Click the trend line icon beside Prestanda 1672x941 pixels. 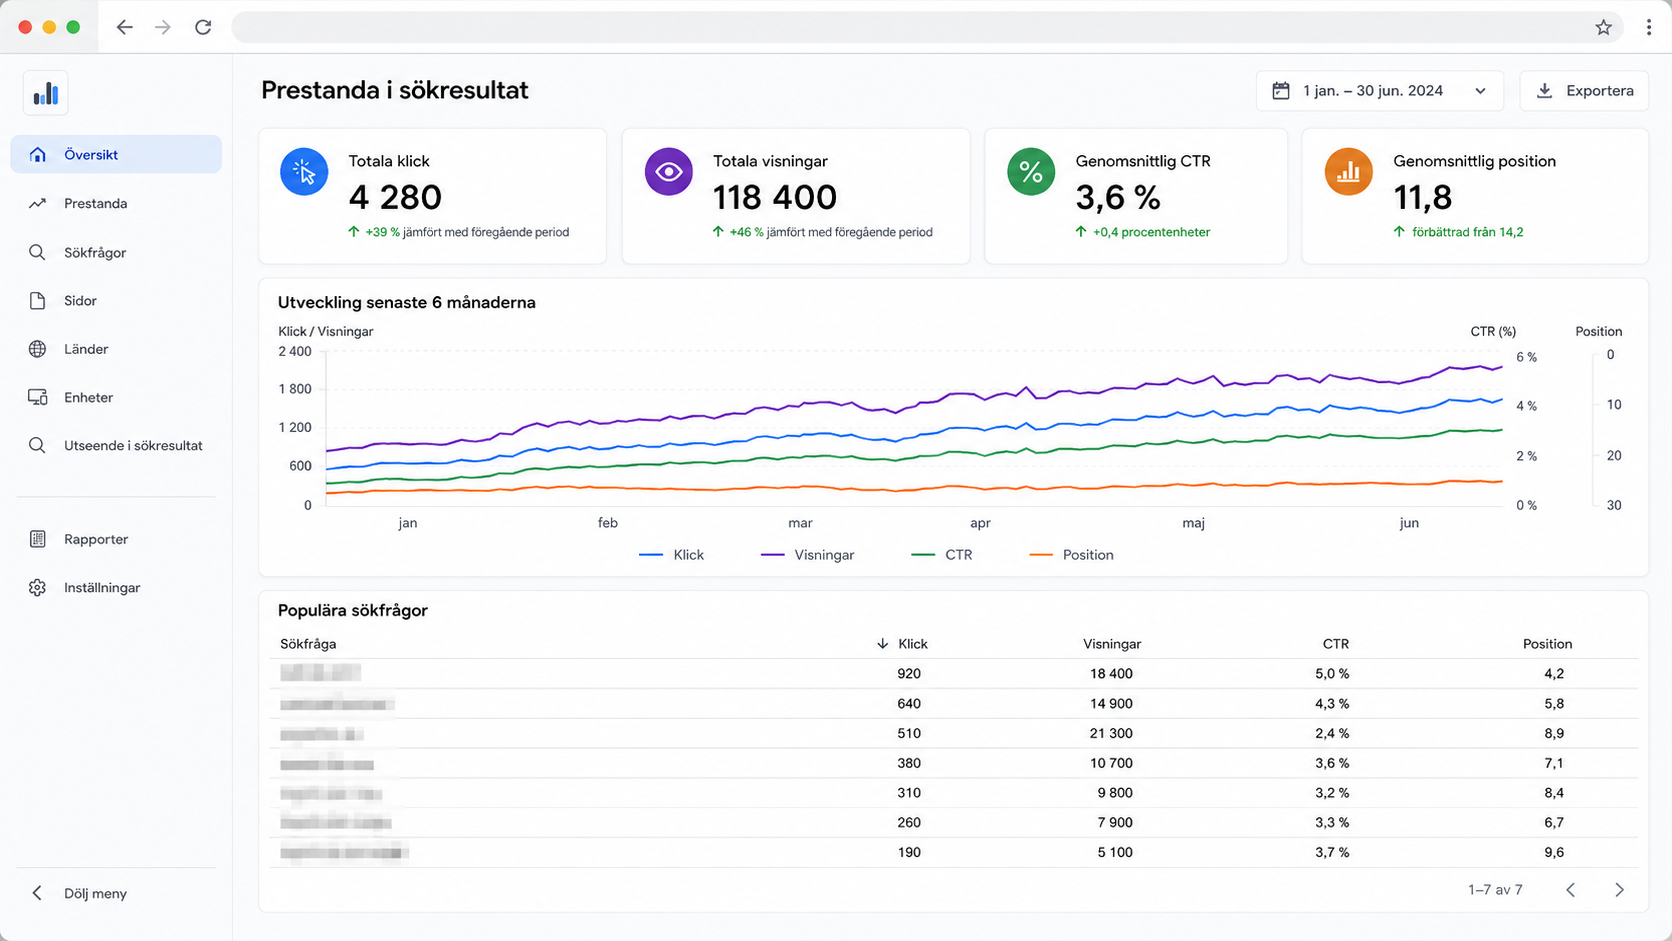click(37, 203)
